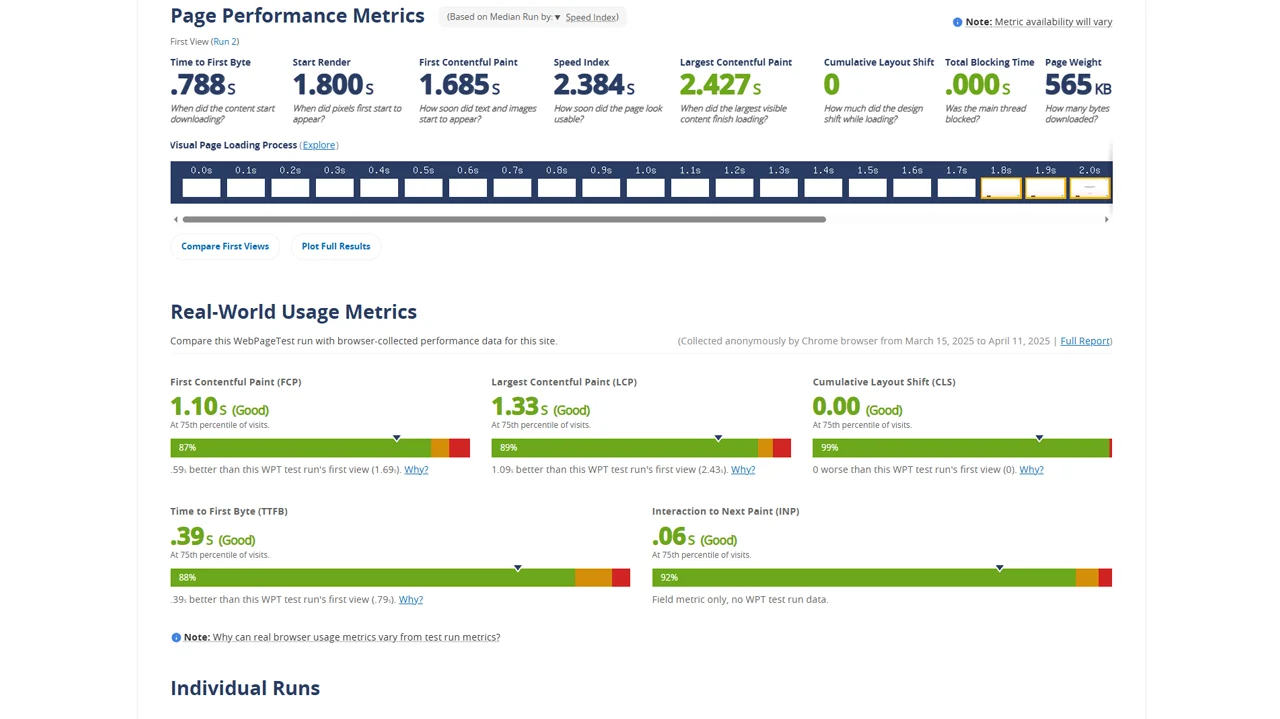Click the LCP 75th percentile marker triangle
This screenshot has width=1280, height=719.
pyautogui.click(x=718, y=438)
